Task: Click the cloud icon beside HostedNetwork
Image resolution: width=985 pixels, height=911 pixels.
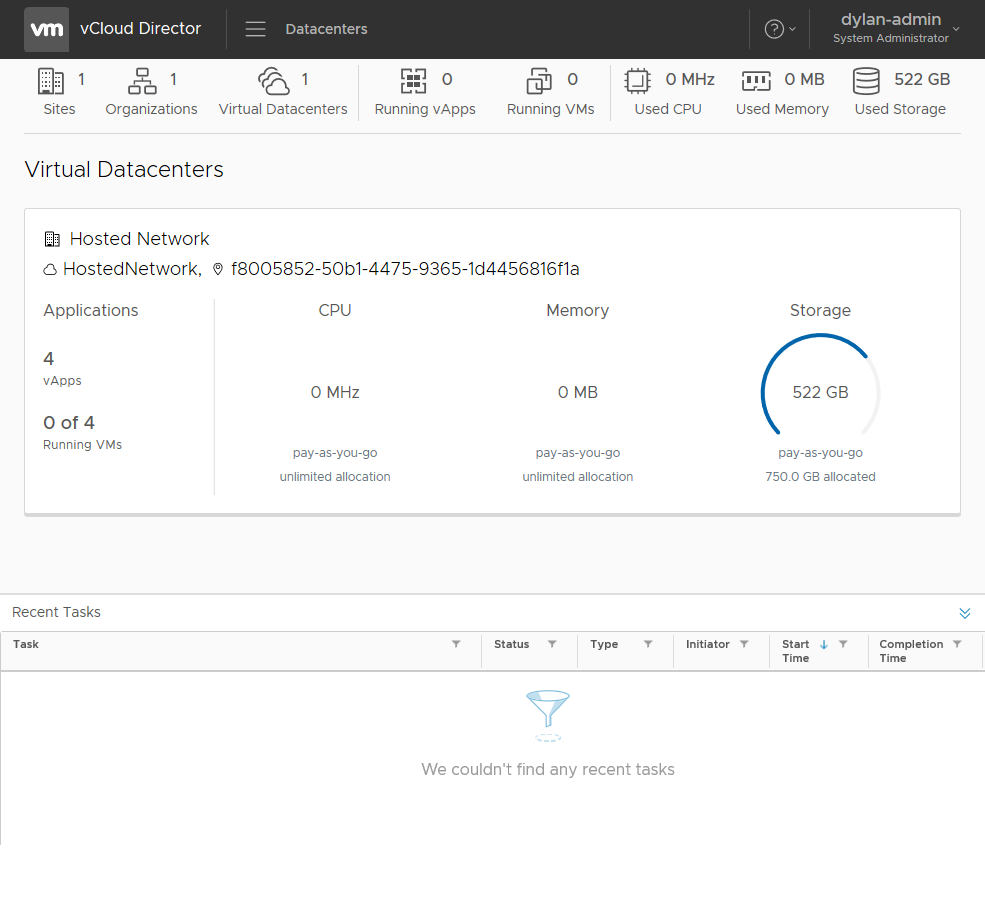Action: tap(50, 270)
